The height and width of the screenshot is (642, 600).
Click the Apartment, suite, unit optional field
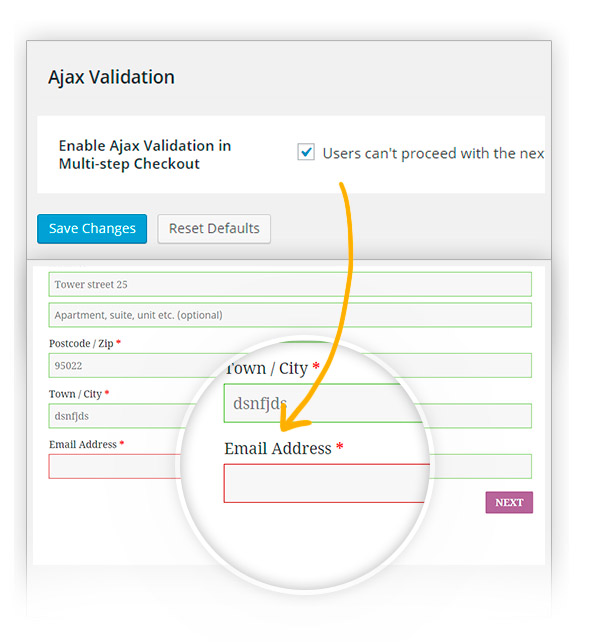pyautogui.click(x=290, y=315)
